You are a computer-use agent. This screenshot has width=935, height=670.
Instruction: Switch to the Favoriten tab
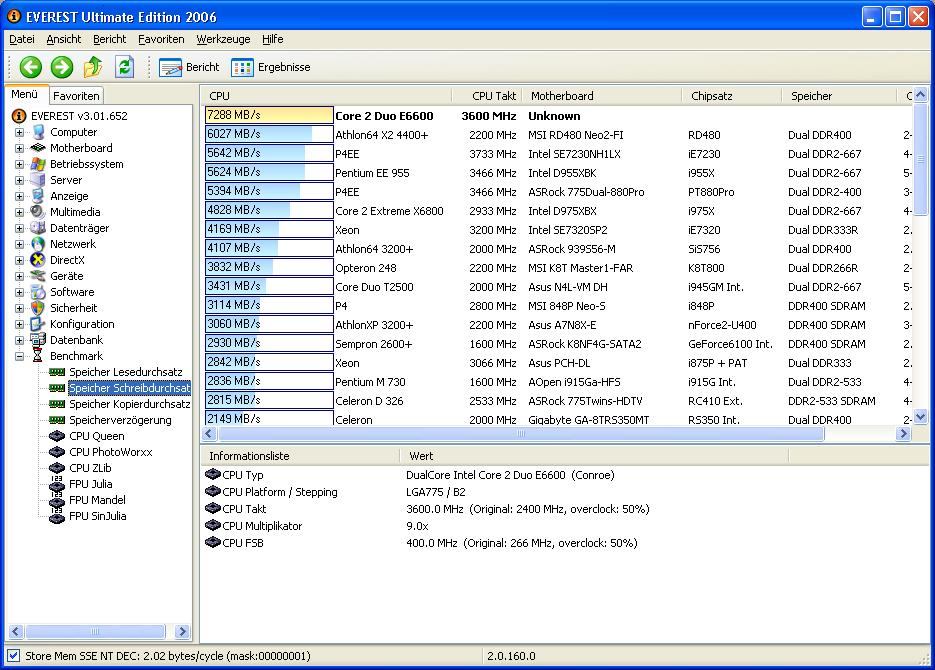tap(76, 96)
